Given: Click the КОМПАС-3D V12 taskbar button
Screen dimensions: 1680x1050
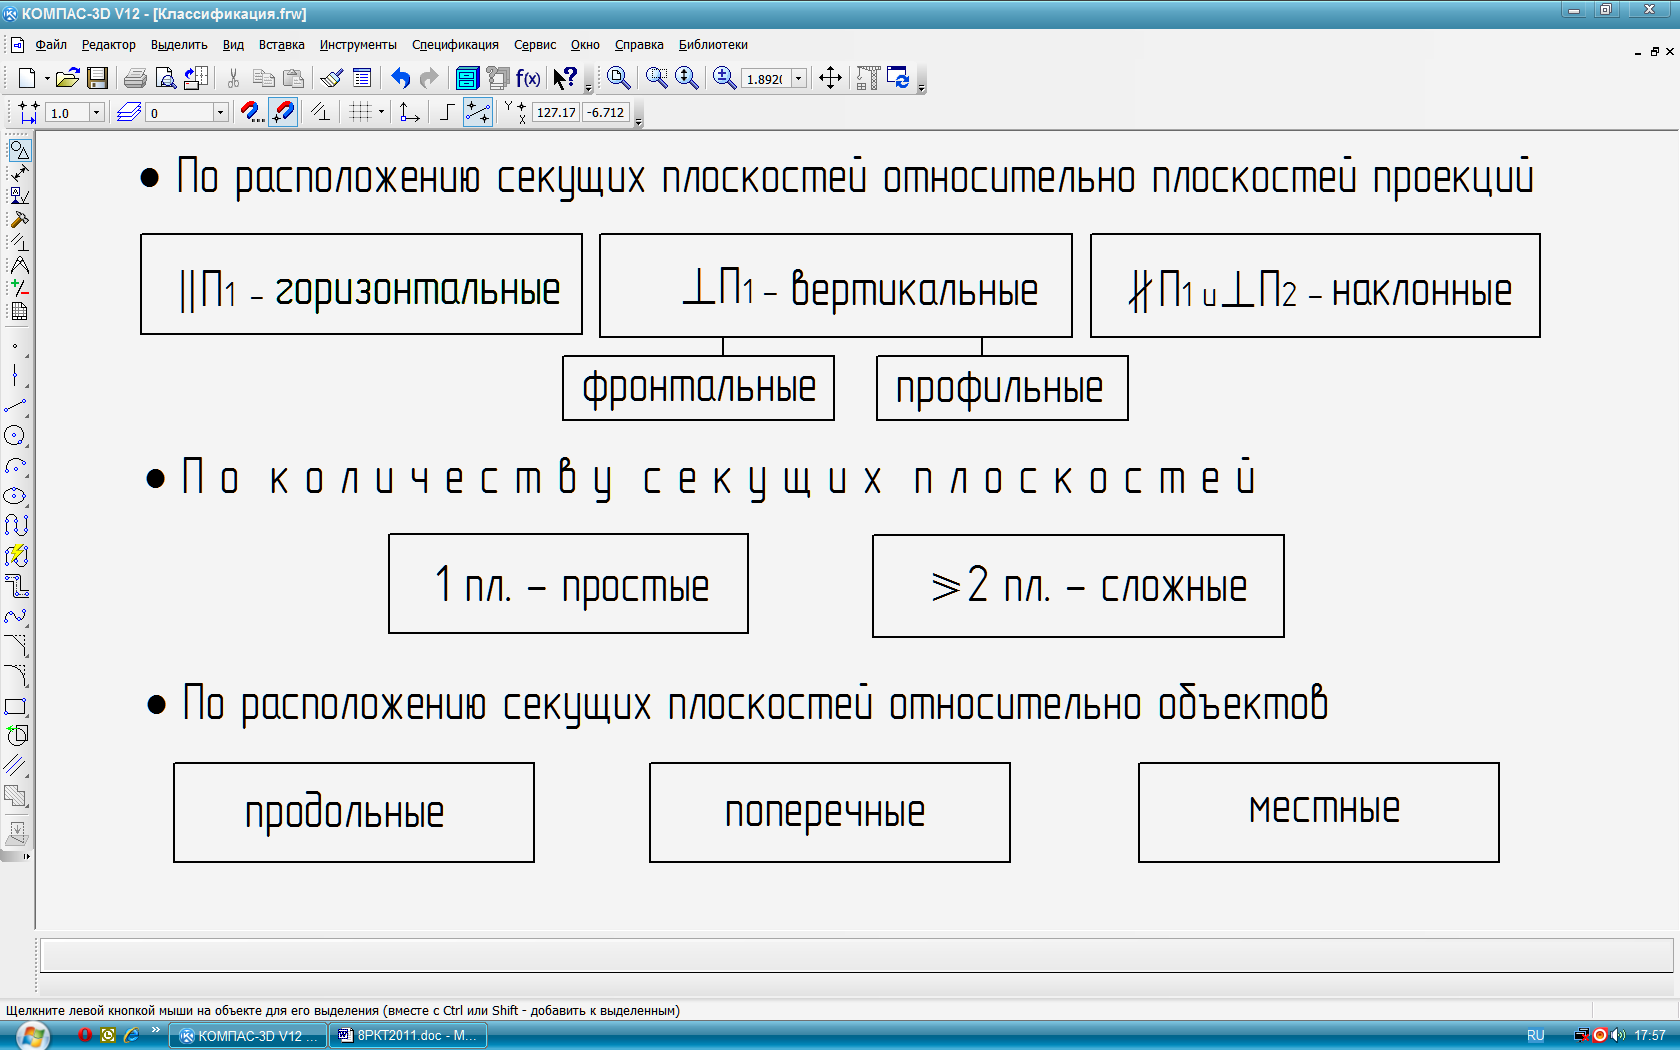Looking at the screenshot, I should tap(248, 1035).
